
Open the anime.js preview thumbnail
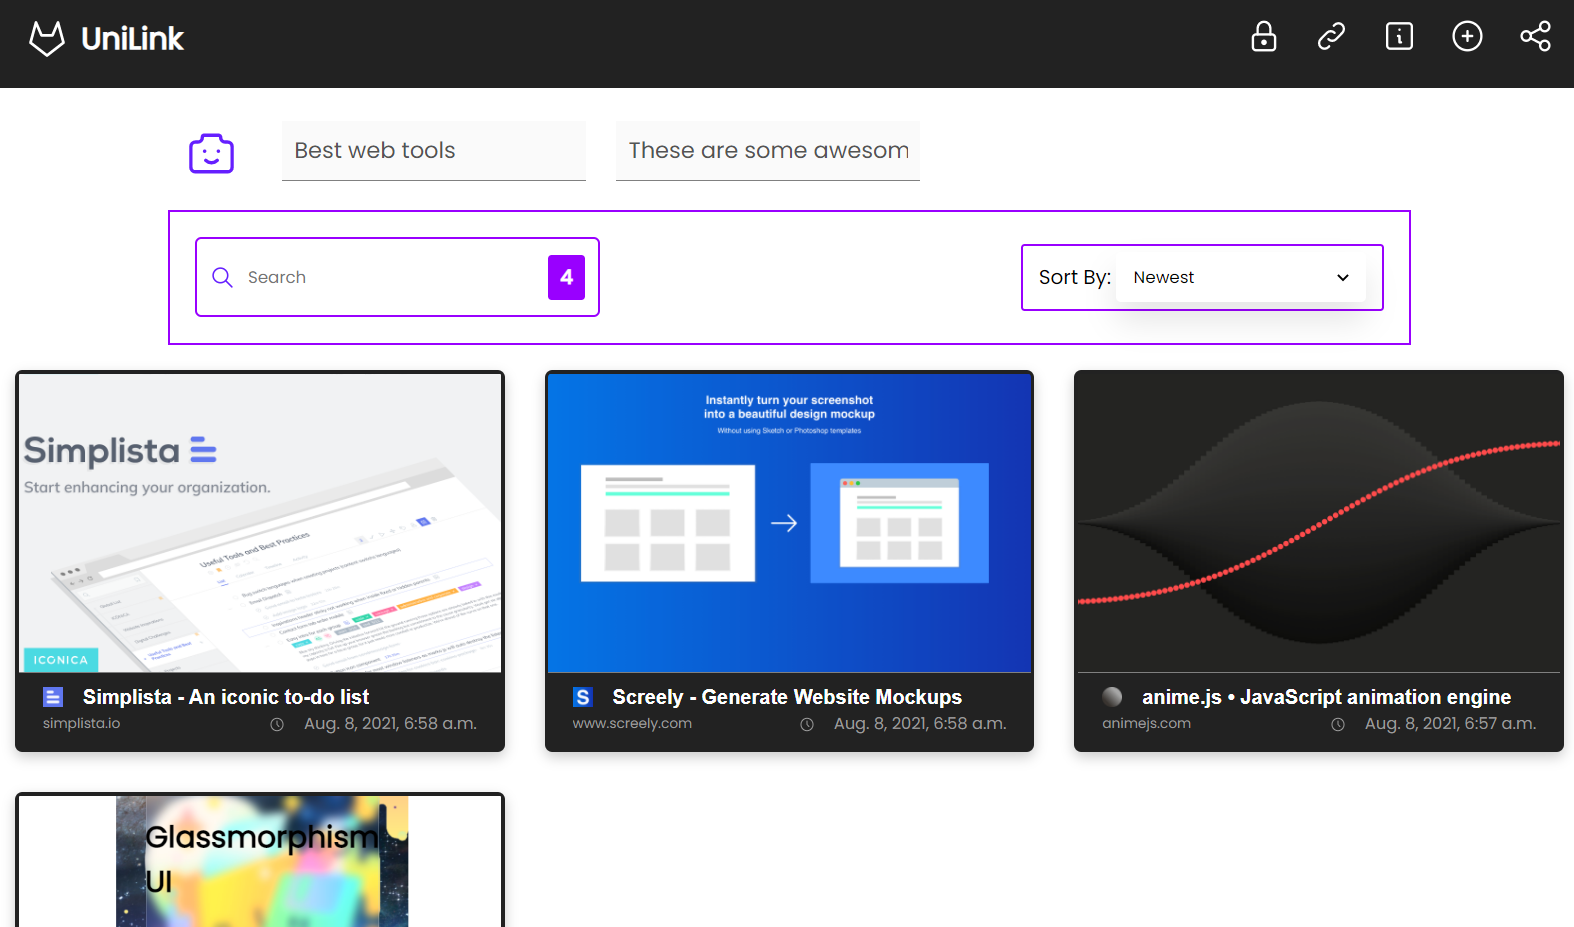click(1319, 522)
